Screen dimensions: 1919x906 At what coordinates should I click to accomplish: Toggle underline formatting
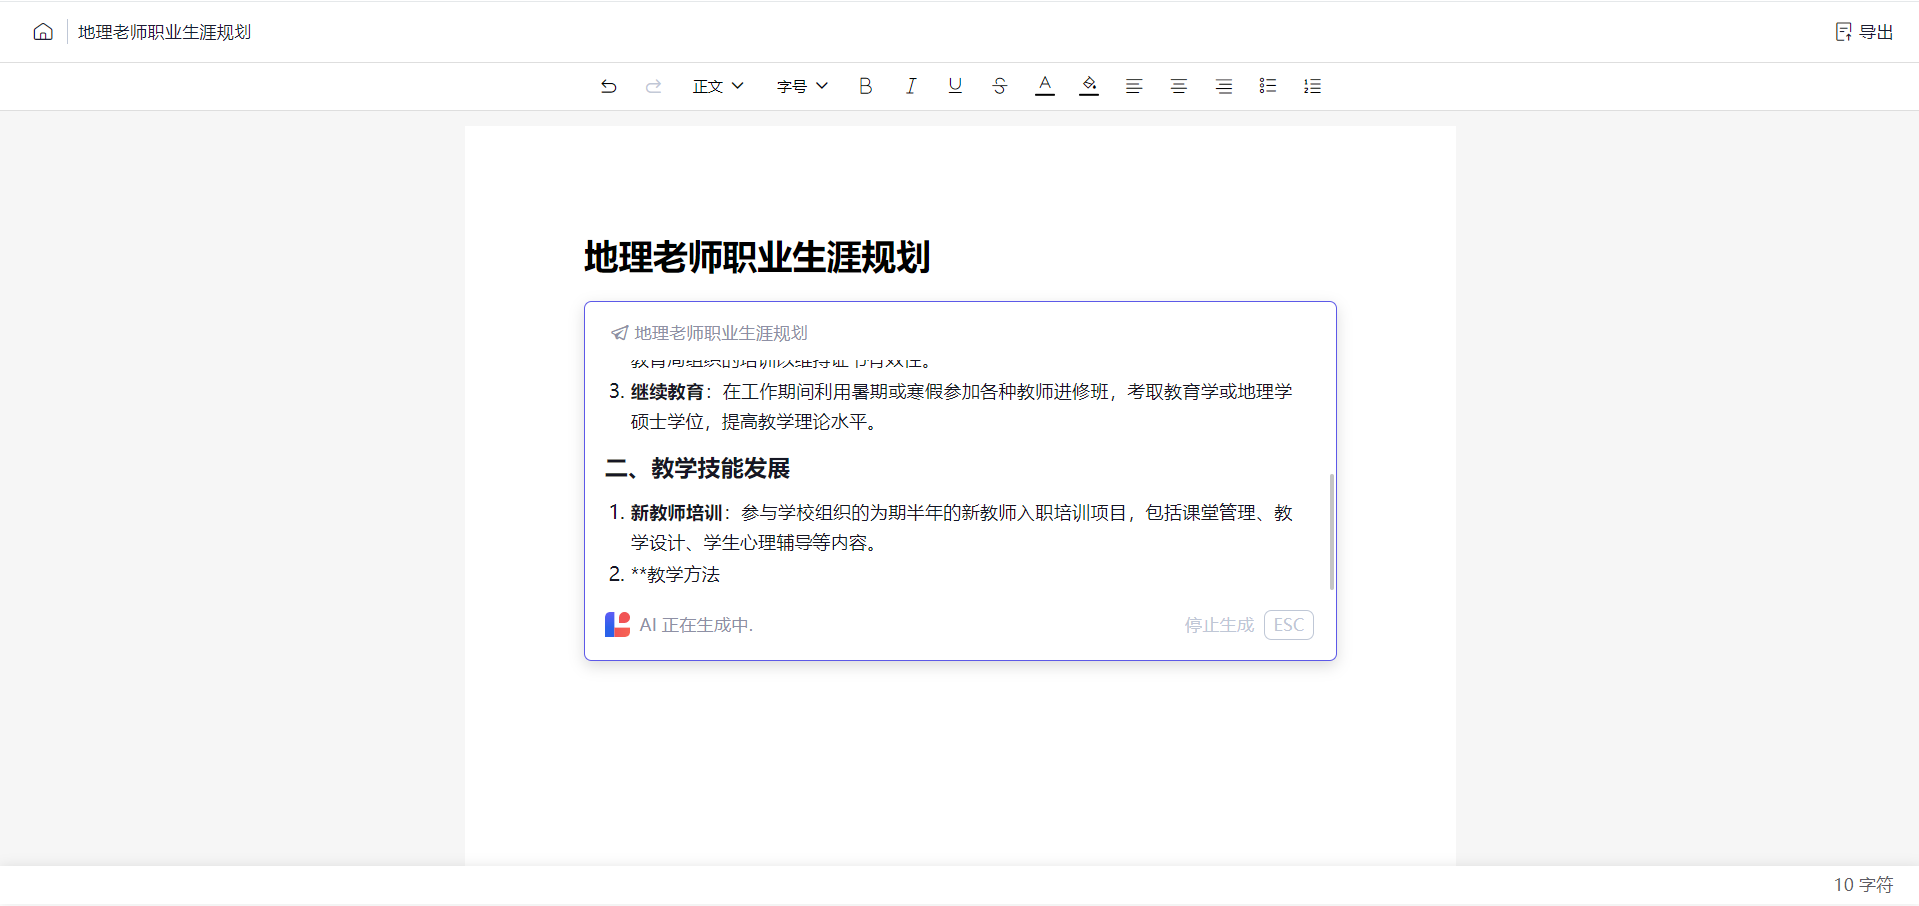pos(955,86)
